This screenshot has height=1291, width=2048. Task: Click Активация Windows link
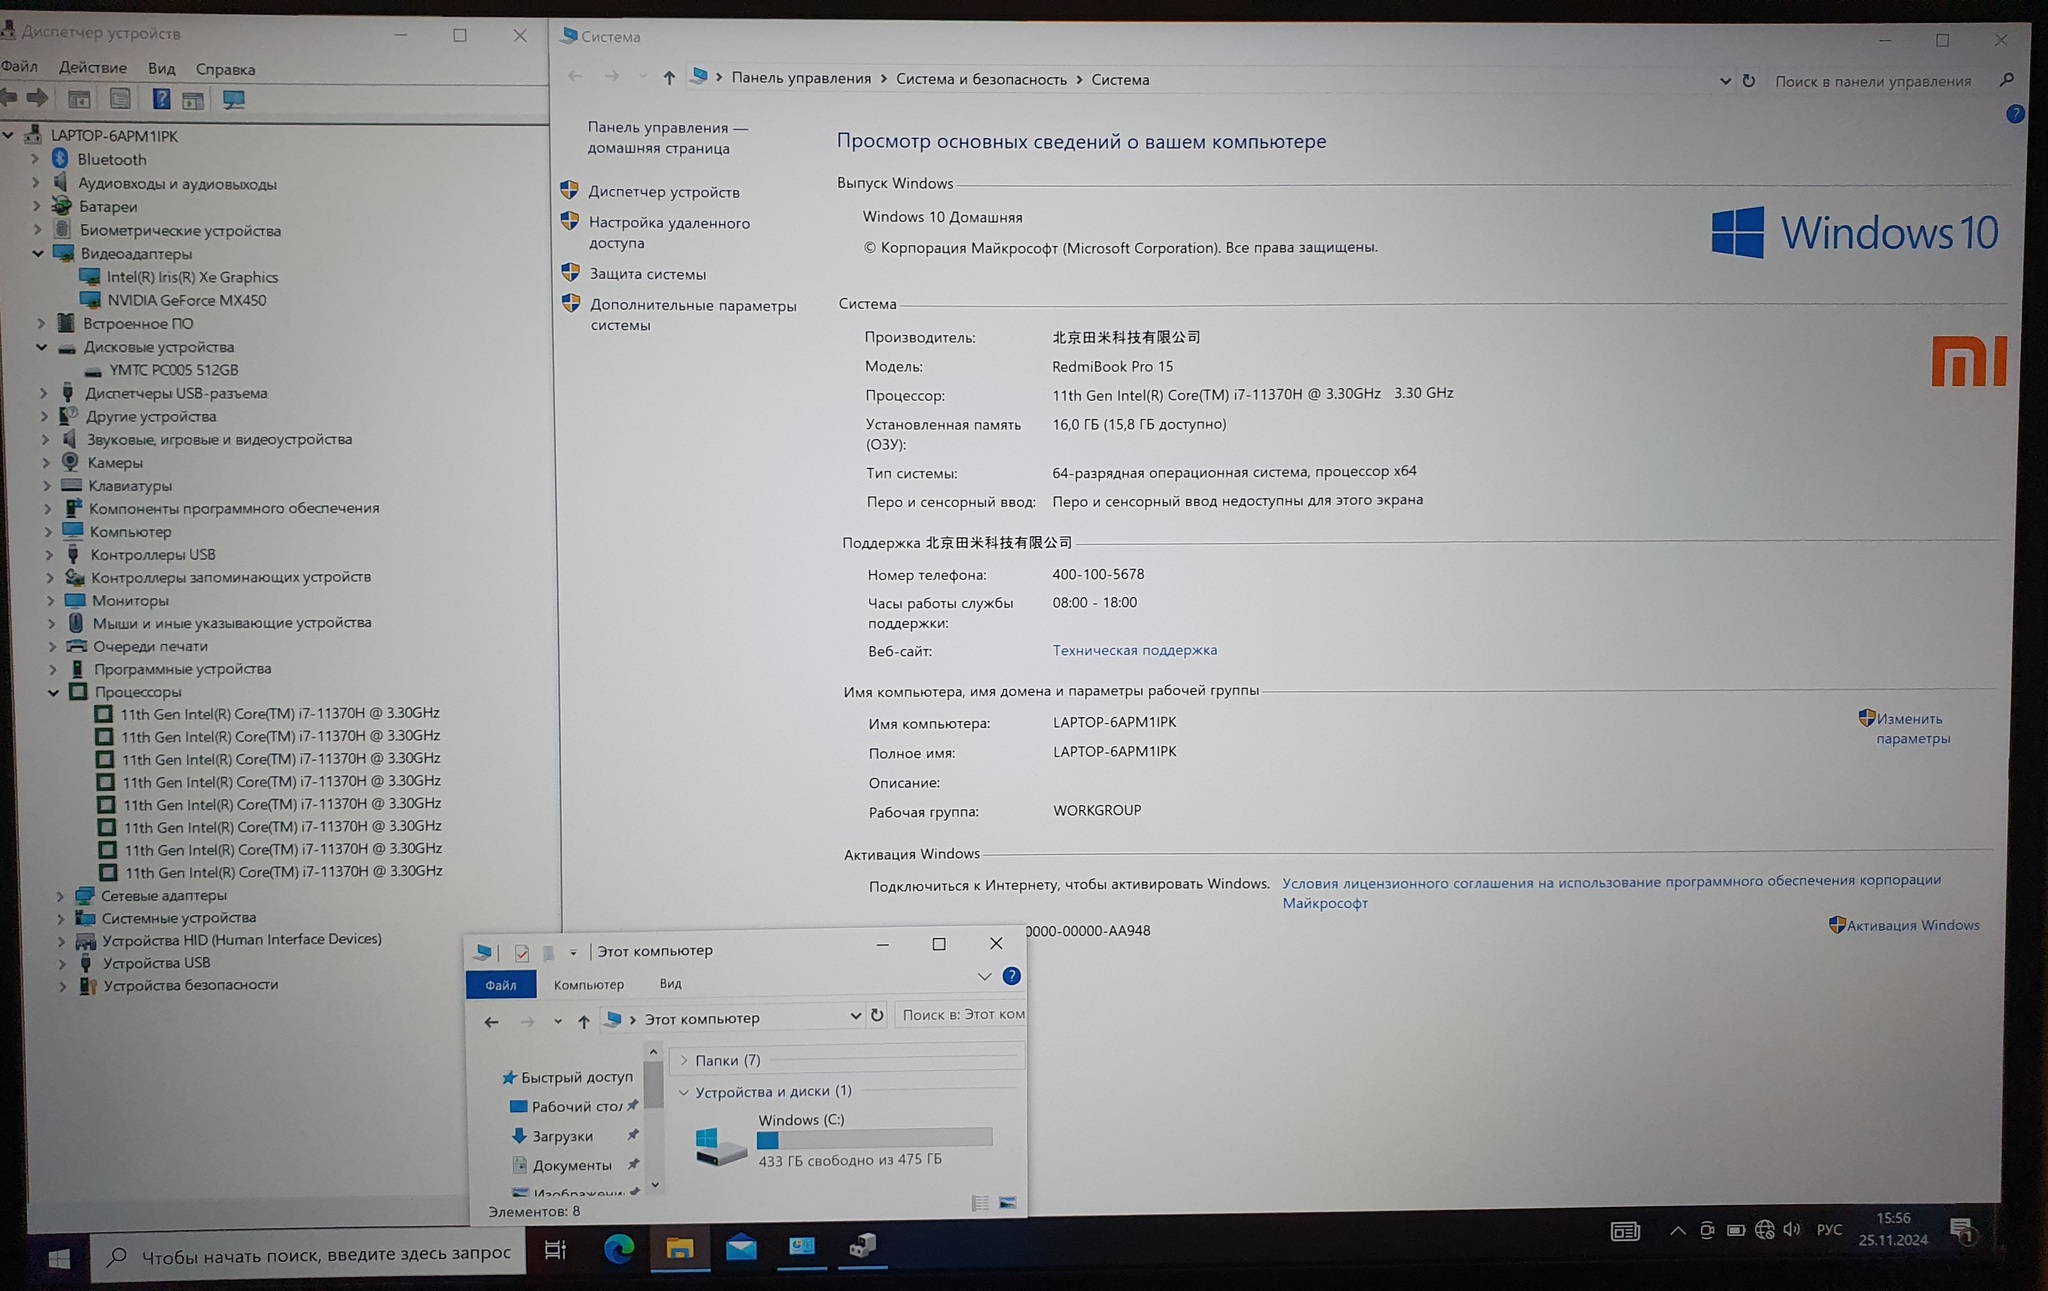point(1912,925)
